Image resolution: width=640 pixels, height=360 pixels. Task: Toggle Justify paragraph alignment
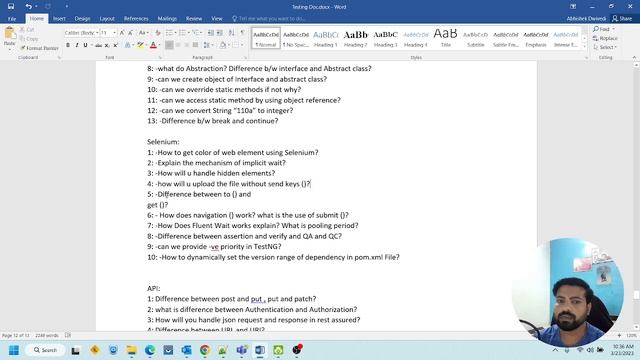click(x=196, y=45)
